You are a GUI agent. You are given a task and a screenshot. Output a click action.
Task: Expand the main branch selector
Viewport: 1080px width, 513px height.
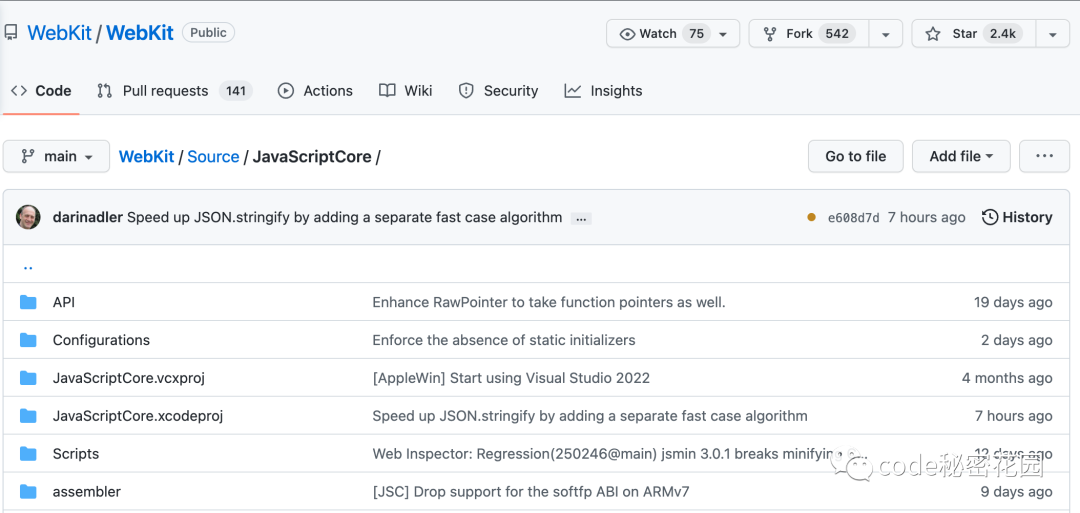click(x=56, y=156)
